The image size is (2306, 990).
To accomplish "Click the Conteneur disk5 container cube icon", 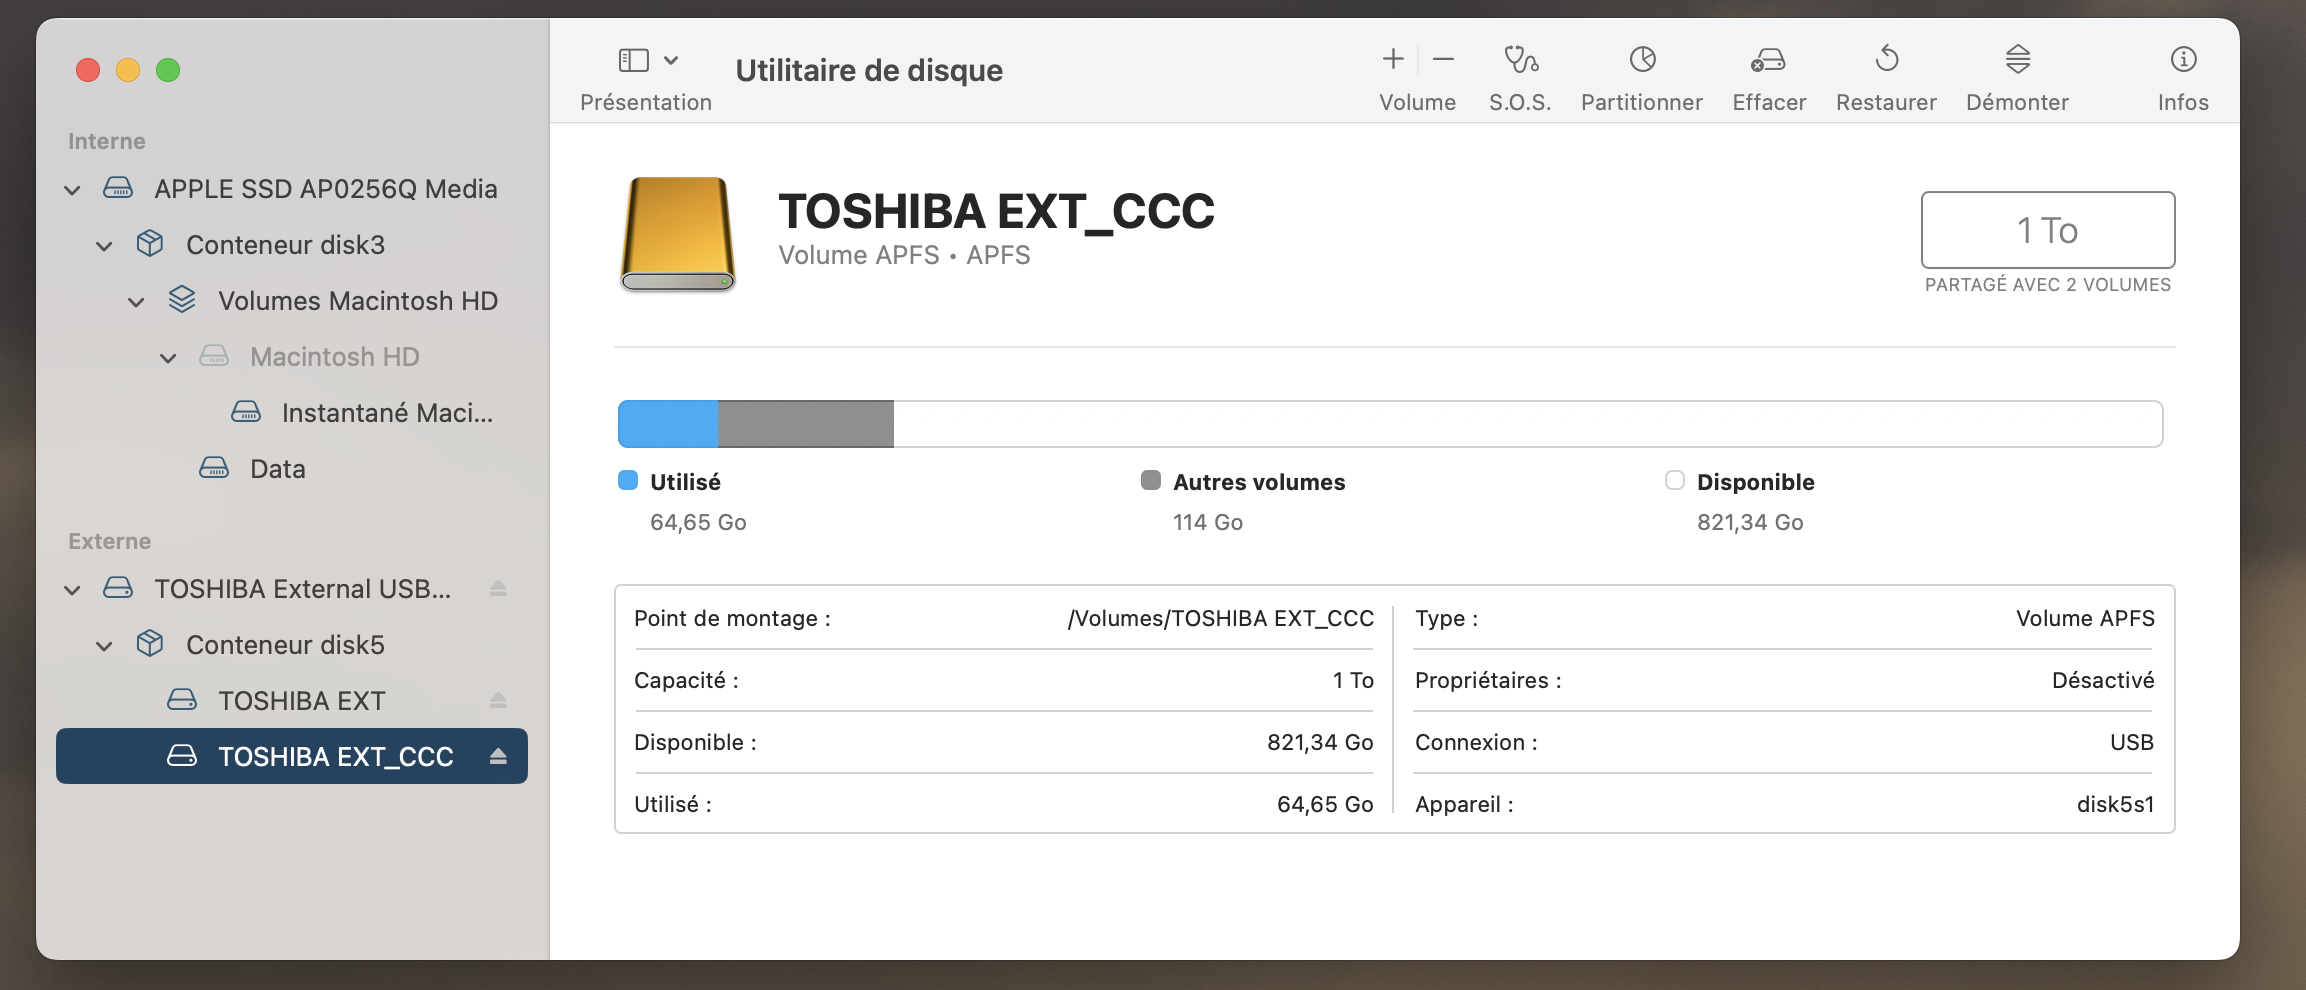I will click(x=150, y=644).
